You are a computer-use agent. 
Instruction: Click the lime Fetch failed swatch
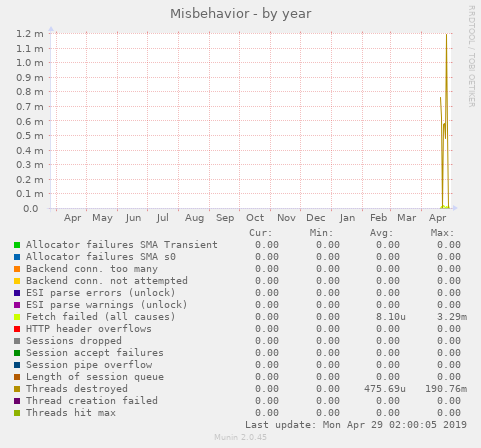pyautogui.click(x=17, y=317)
